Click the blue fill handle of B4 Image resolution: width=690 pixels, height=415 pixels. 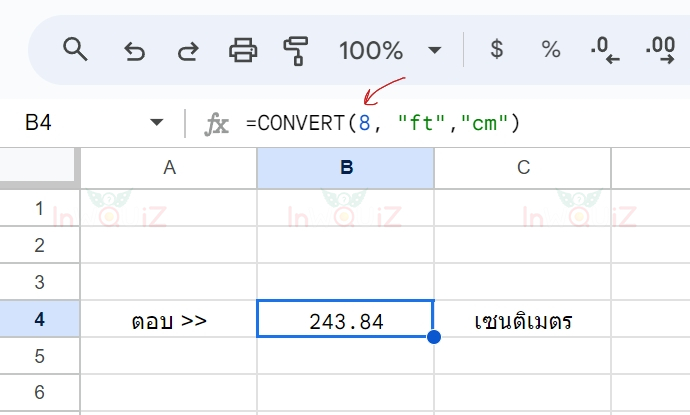[x=434, y=337]
